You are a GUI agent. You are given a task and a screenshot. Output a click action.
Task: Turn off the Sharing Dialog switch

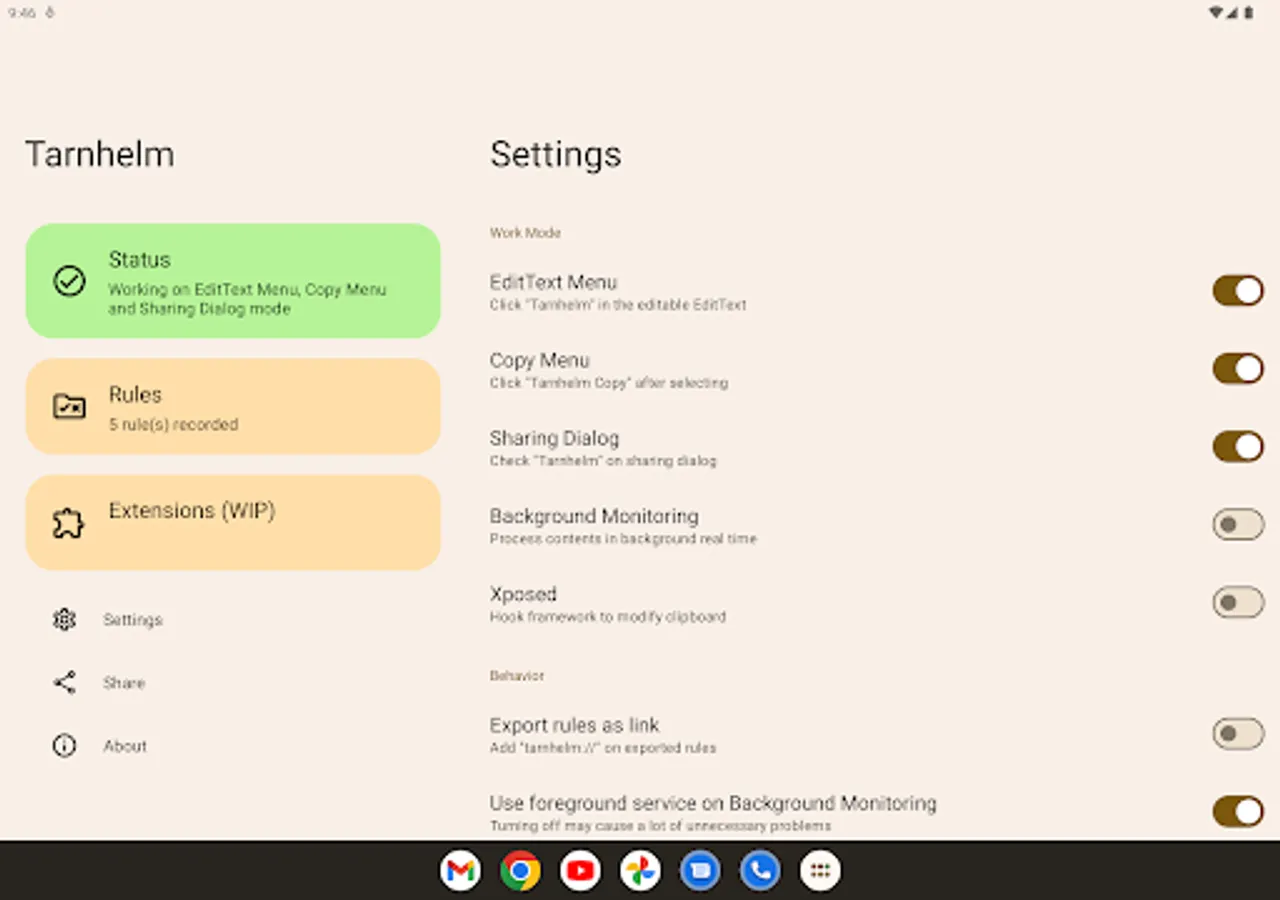1238,447
